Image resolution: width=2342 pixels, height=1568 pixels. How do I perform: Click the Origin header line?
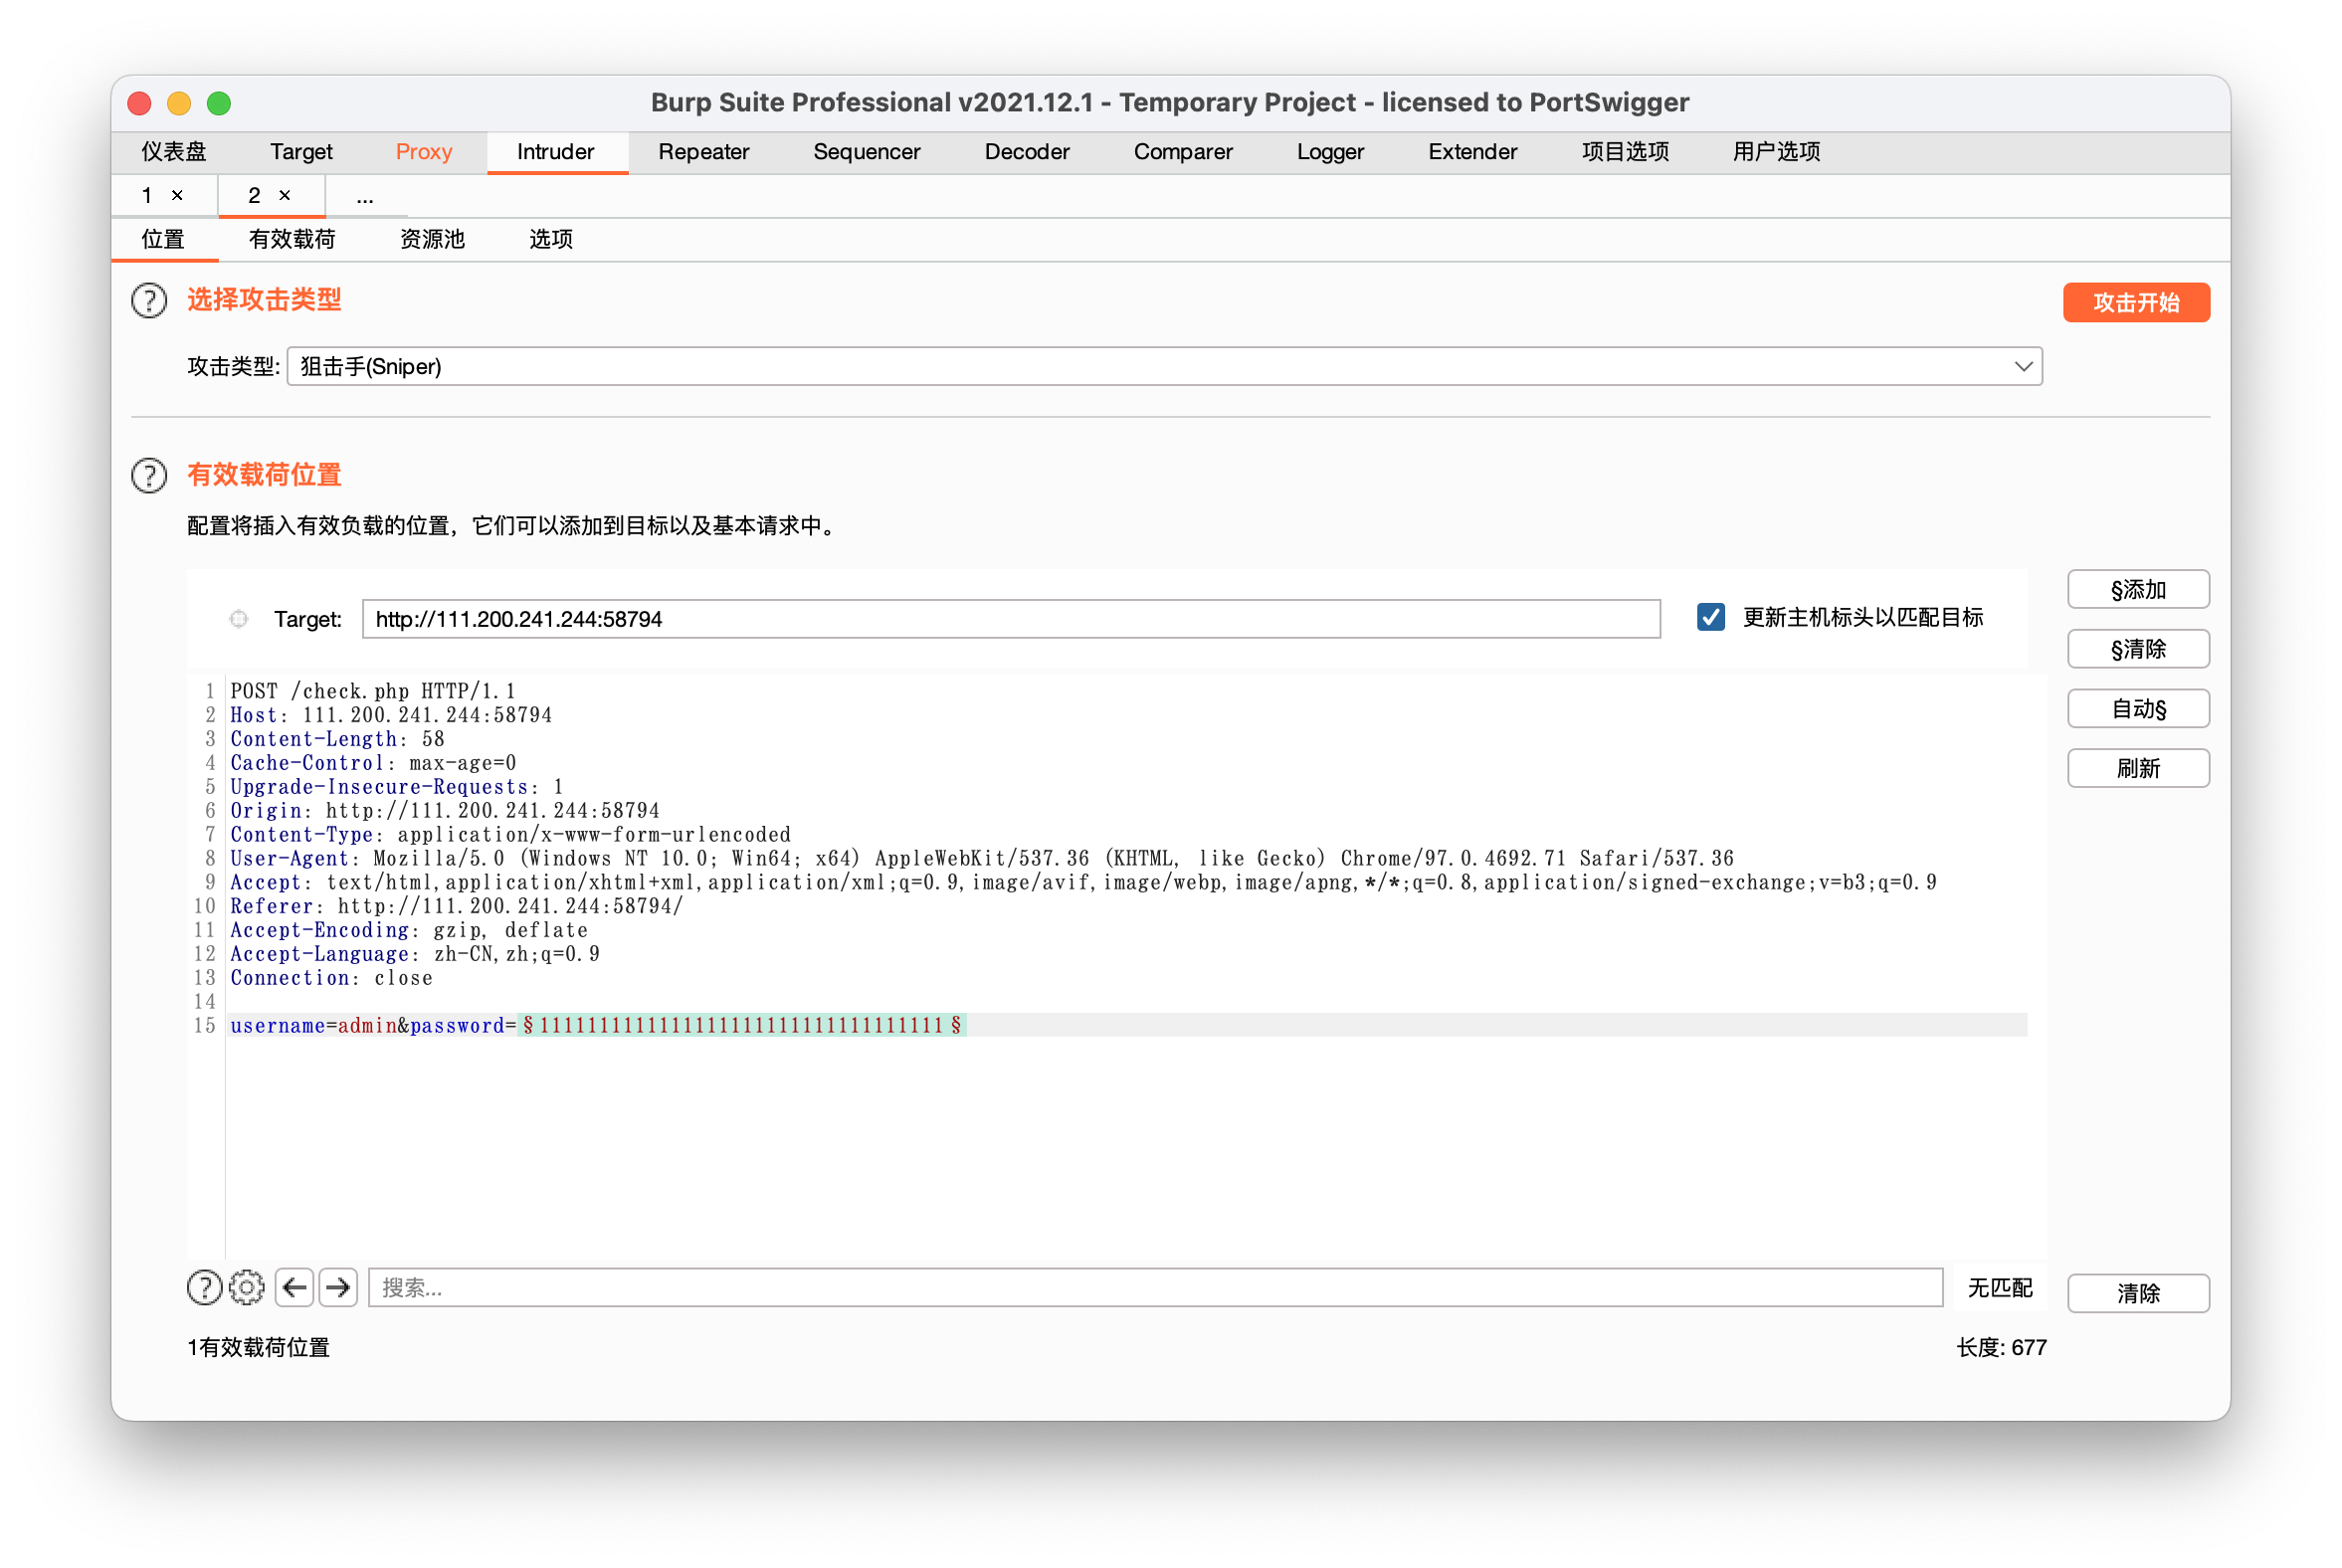click(445, 812)
